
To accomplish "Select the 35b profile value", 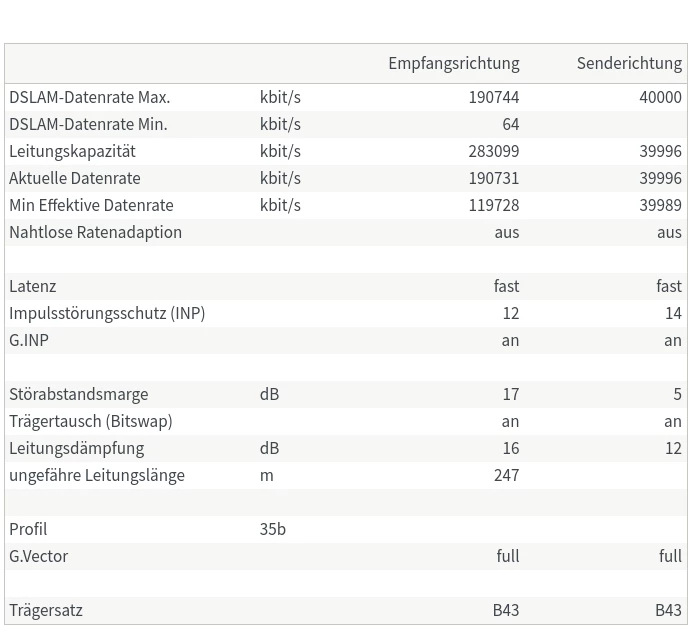I will (x=272, y=529).
